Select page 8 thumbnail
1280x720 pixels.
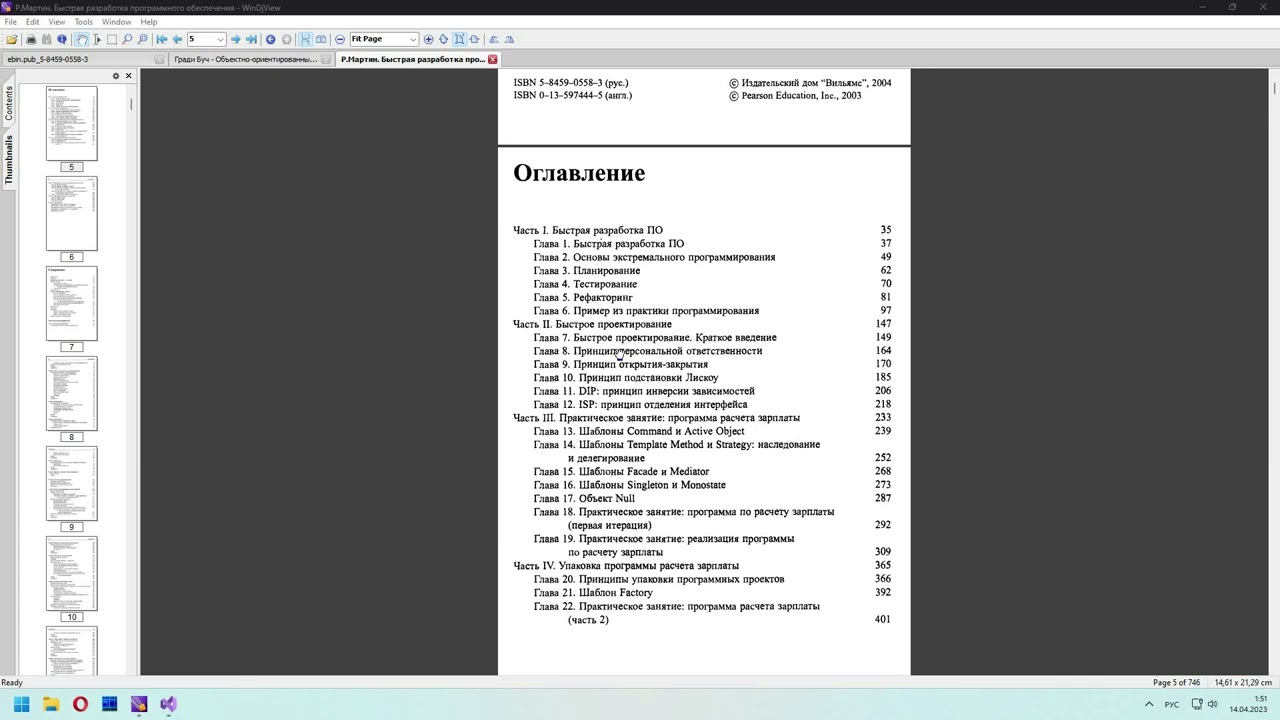(72, 393)
